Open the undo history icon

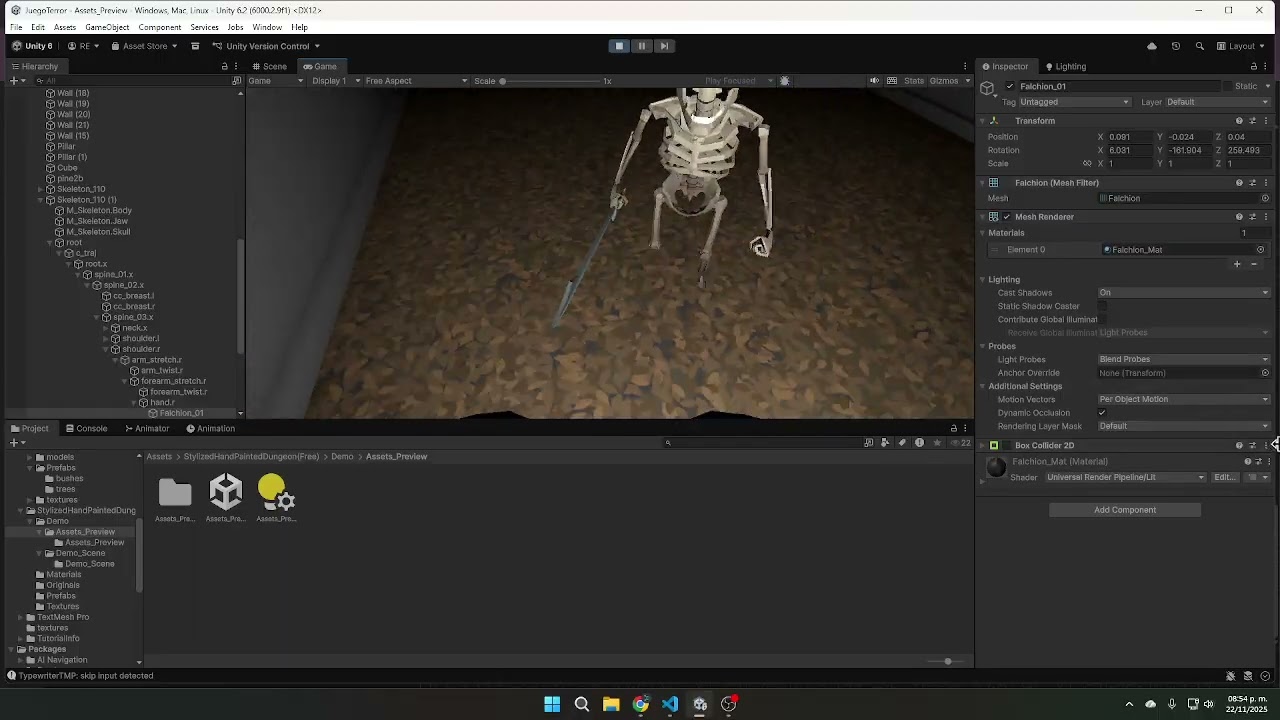pos(1176,46)
